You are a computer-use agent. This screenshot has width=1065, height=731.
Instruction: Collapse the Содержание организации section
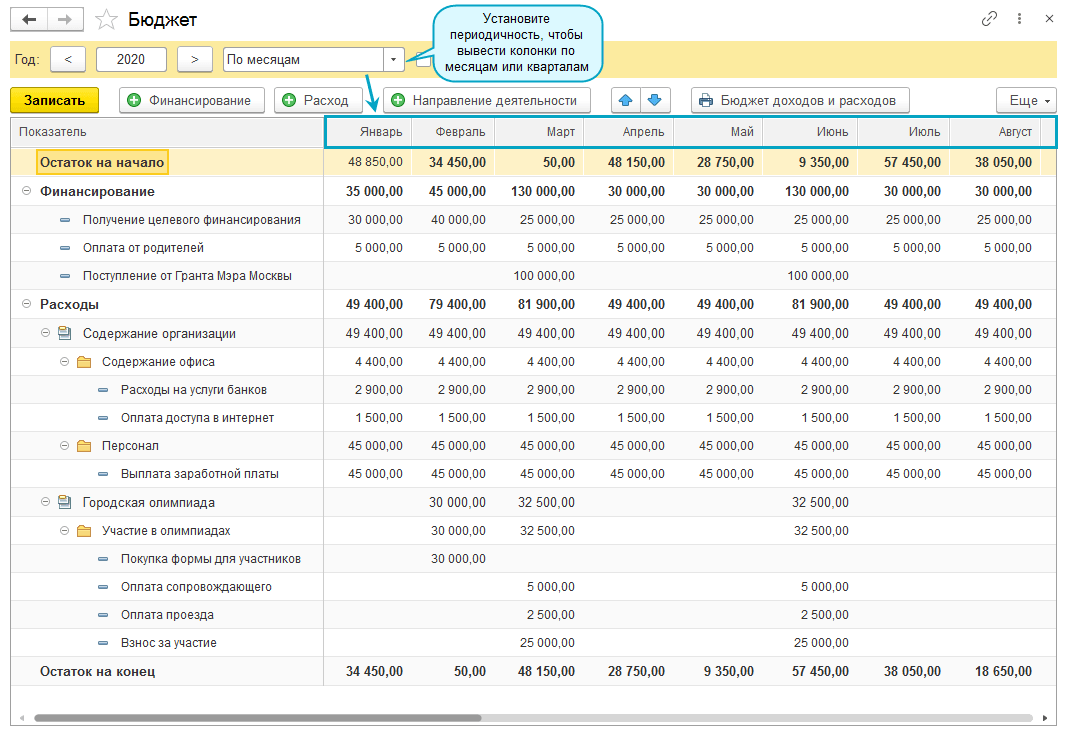[x=46, y=333]
